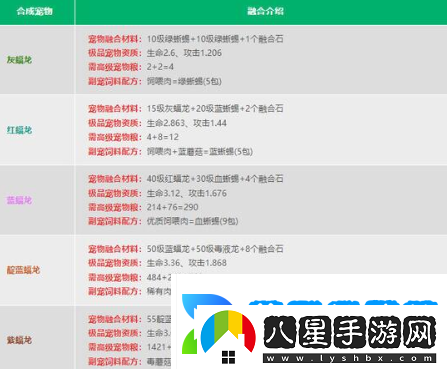The image size is (447, 369).
Task: Click 宠物融合材料 label in 紫蝠龙 row
Action: [x=115, y=319]
